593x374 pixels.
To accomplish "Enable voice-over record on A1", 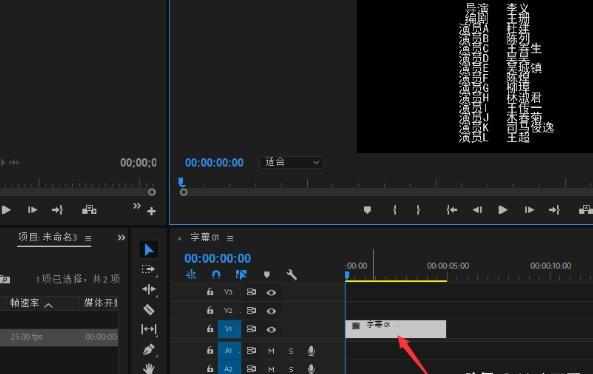I will pyautogui.click(x=311, y=351).
